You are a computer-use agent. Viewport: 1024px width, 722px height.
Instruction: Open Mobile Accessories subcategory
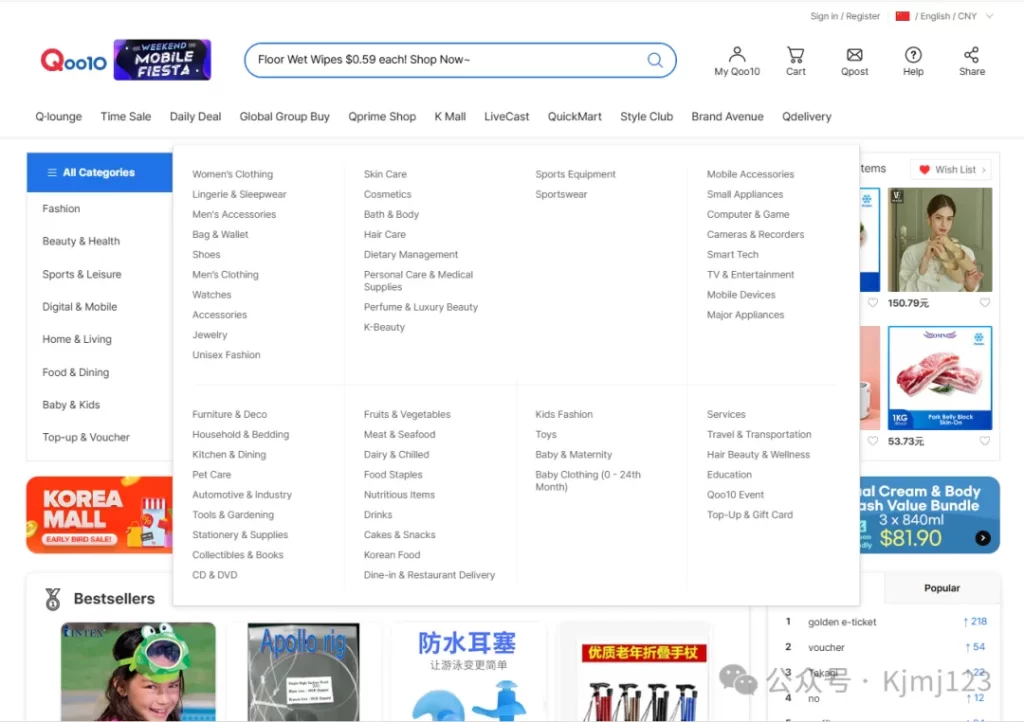click(750, 174)
